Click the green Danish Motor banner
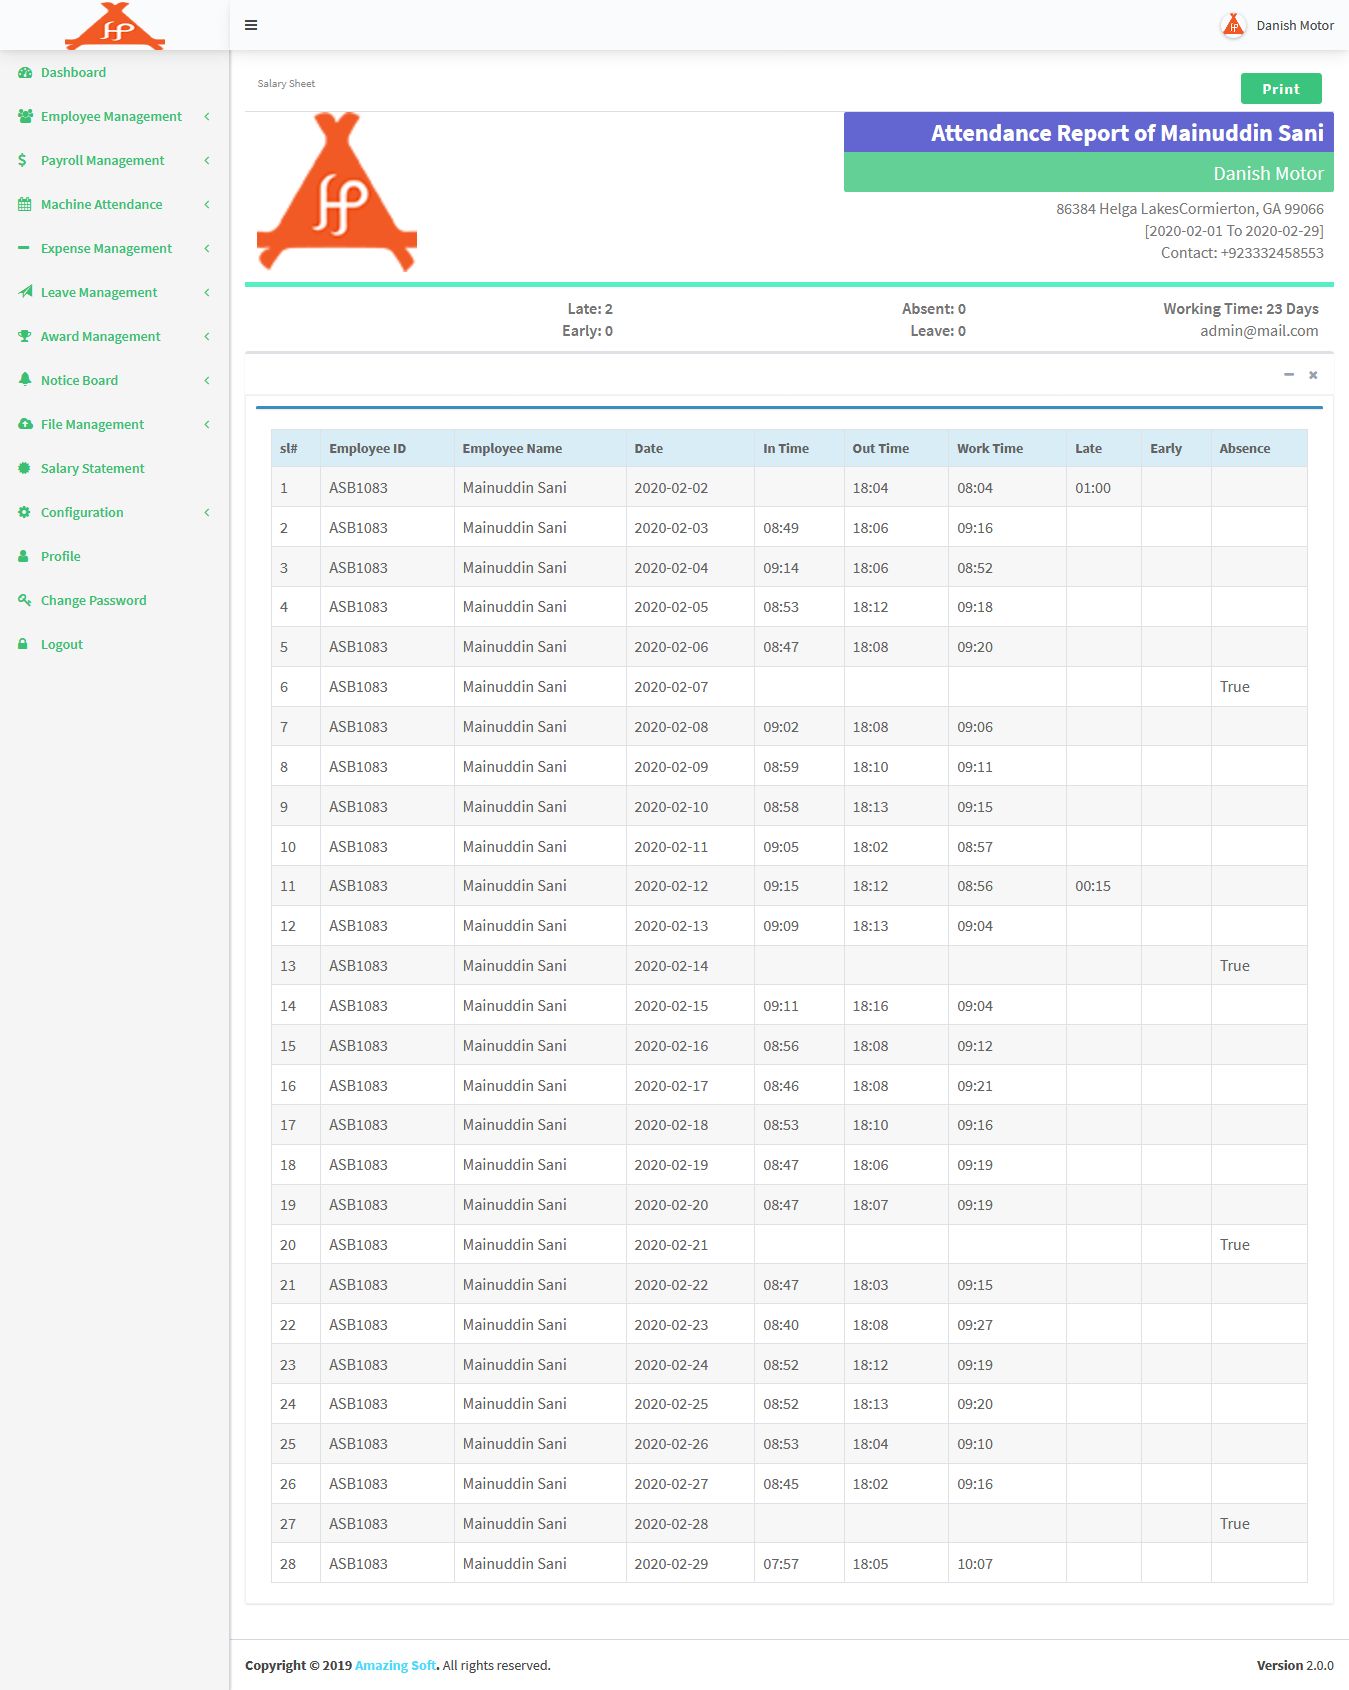This screenshot has width=1349, height=1690. [1089, 172]
